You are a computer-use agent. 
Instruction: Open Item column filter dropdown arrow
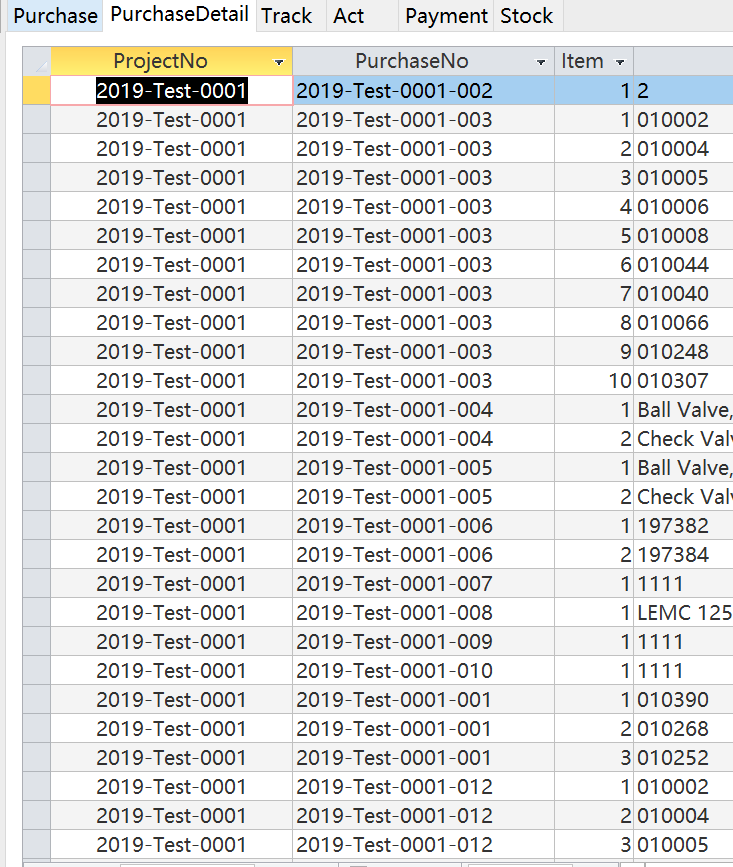pos(620,62)
